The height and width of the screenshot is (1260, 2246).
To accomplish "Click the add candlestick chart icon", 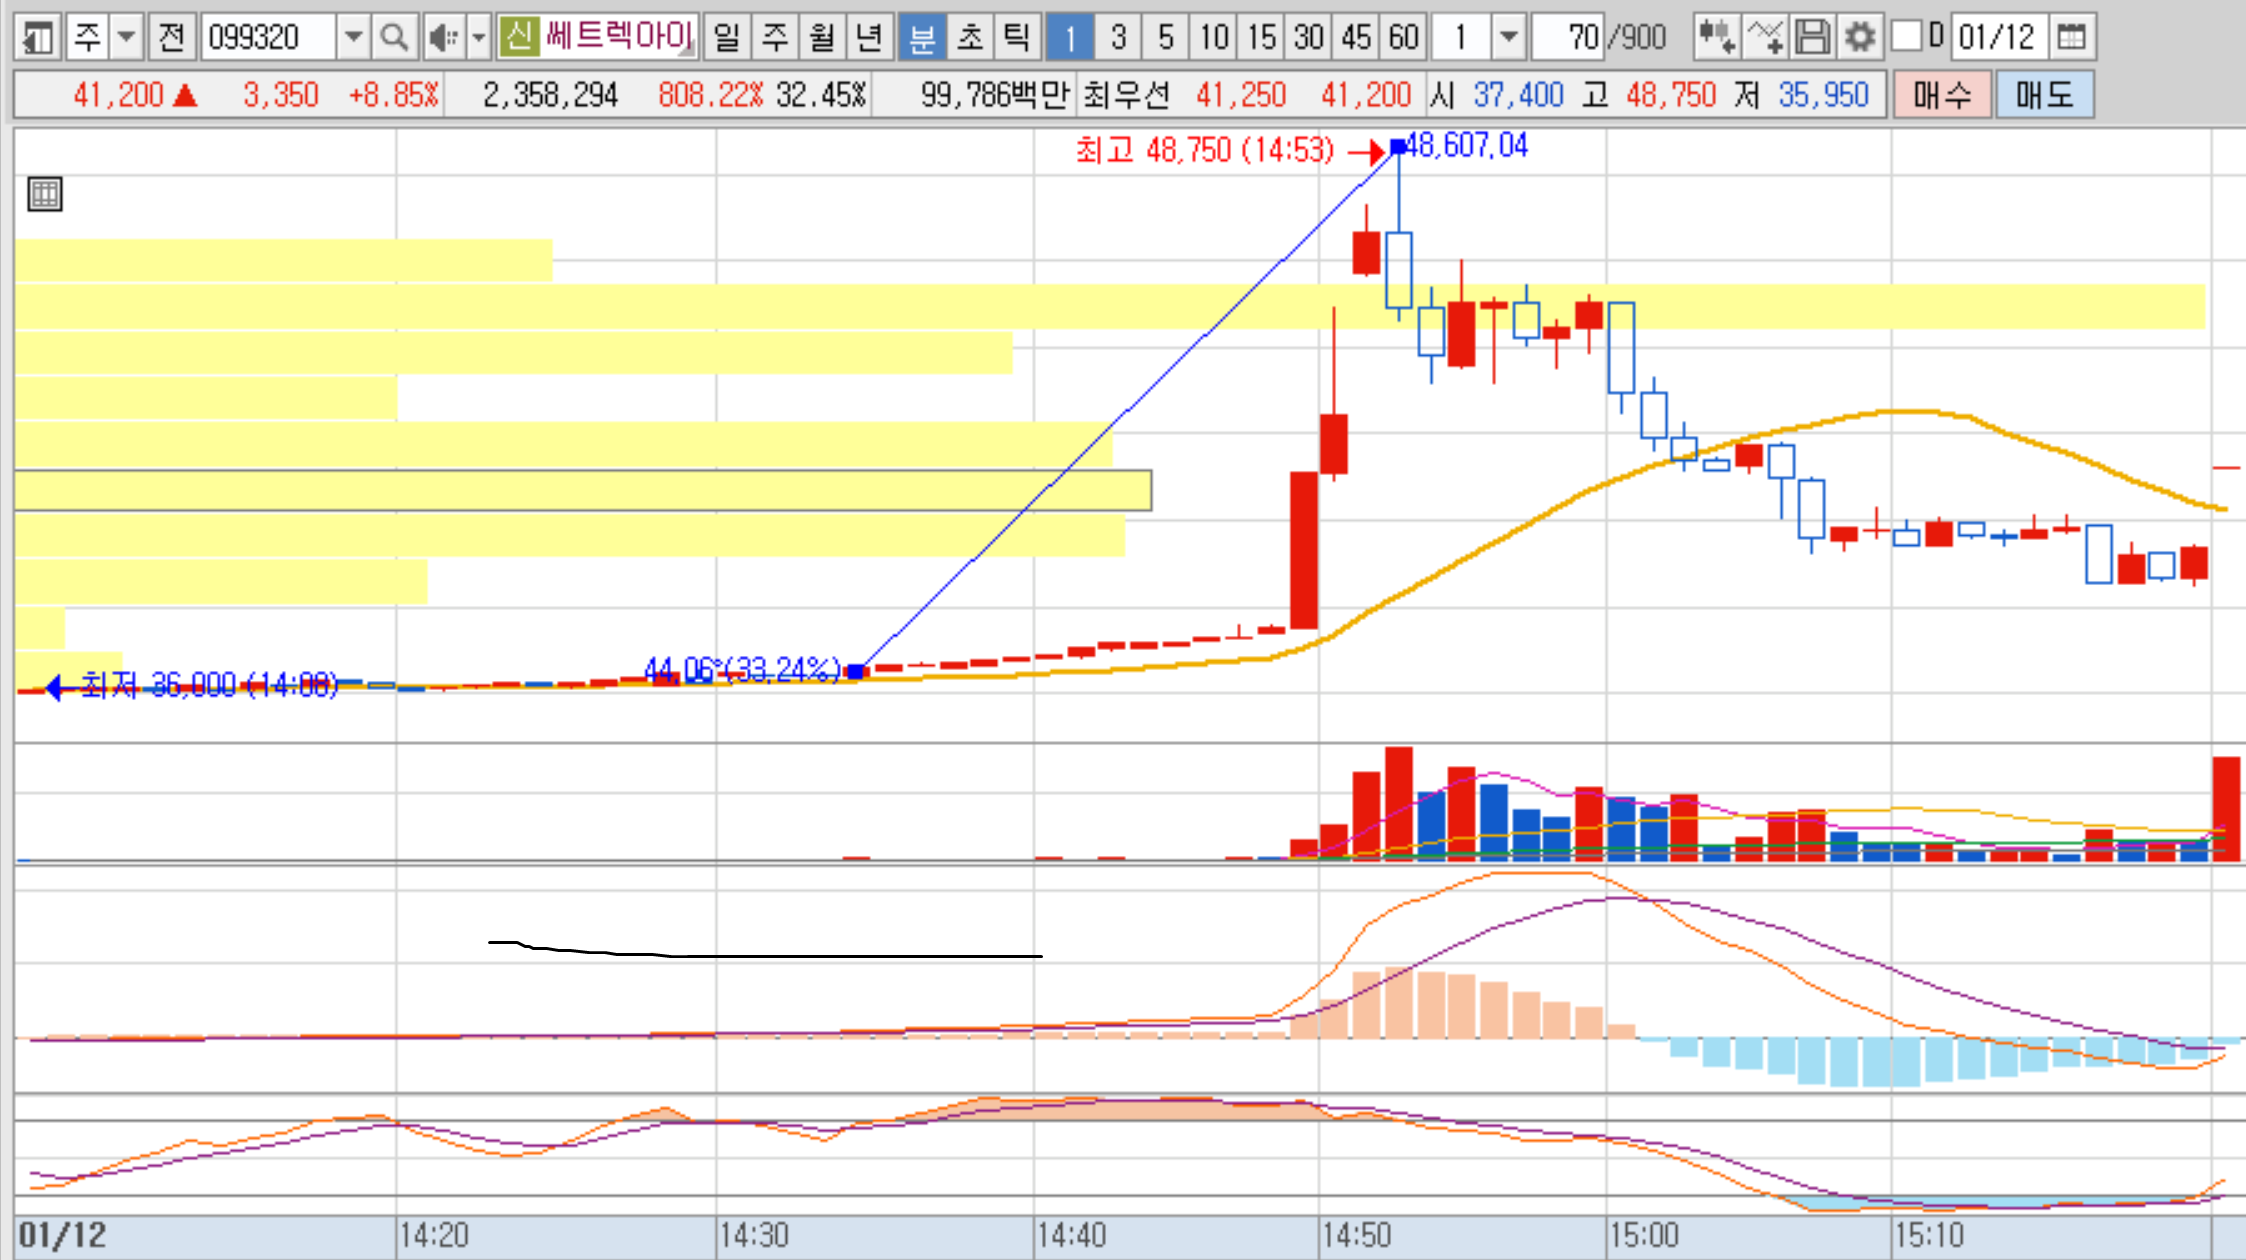I will click(1716, 37).
